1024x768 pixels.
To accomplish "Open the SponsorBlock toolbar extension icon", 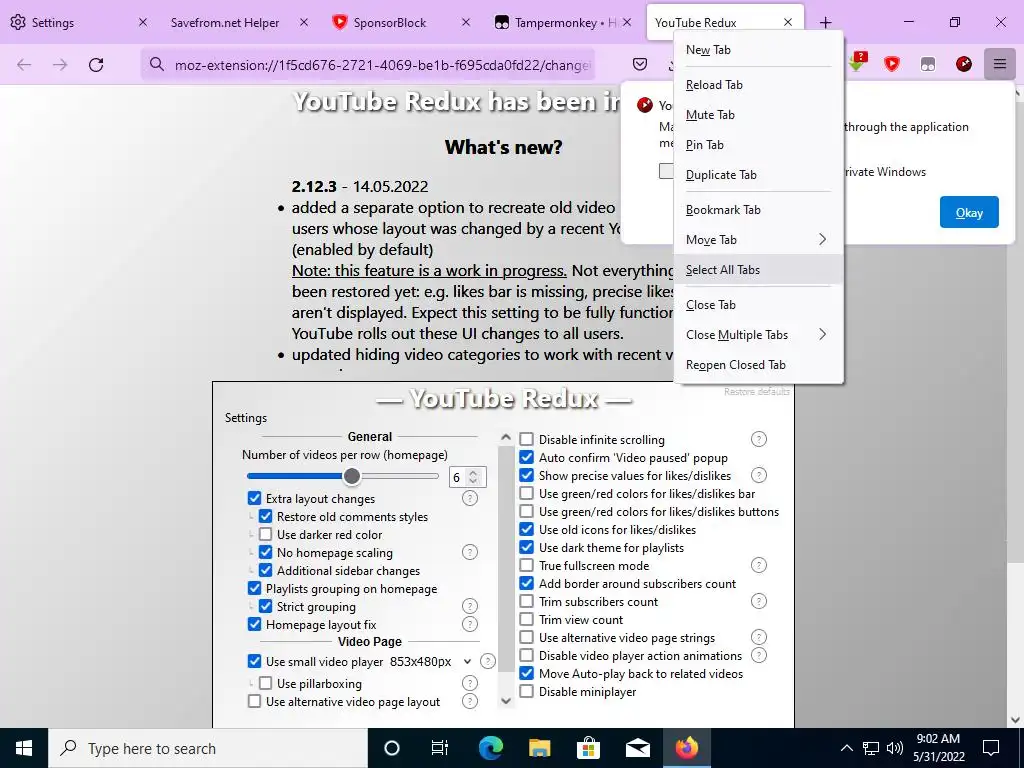I will (892, 64).
